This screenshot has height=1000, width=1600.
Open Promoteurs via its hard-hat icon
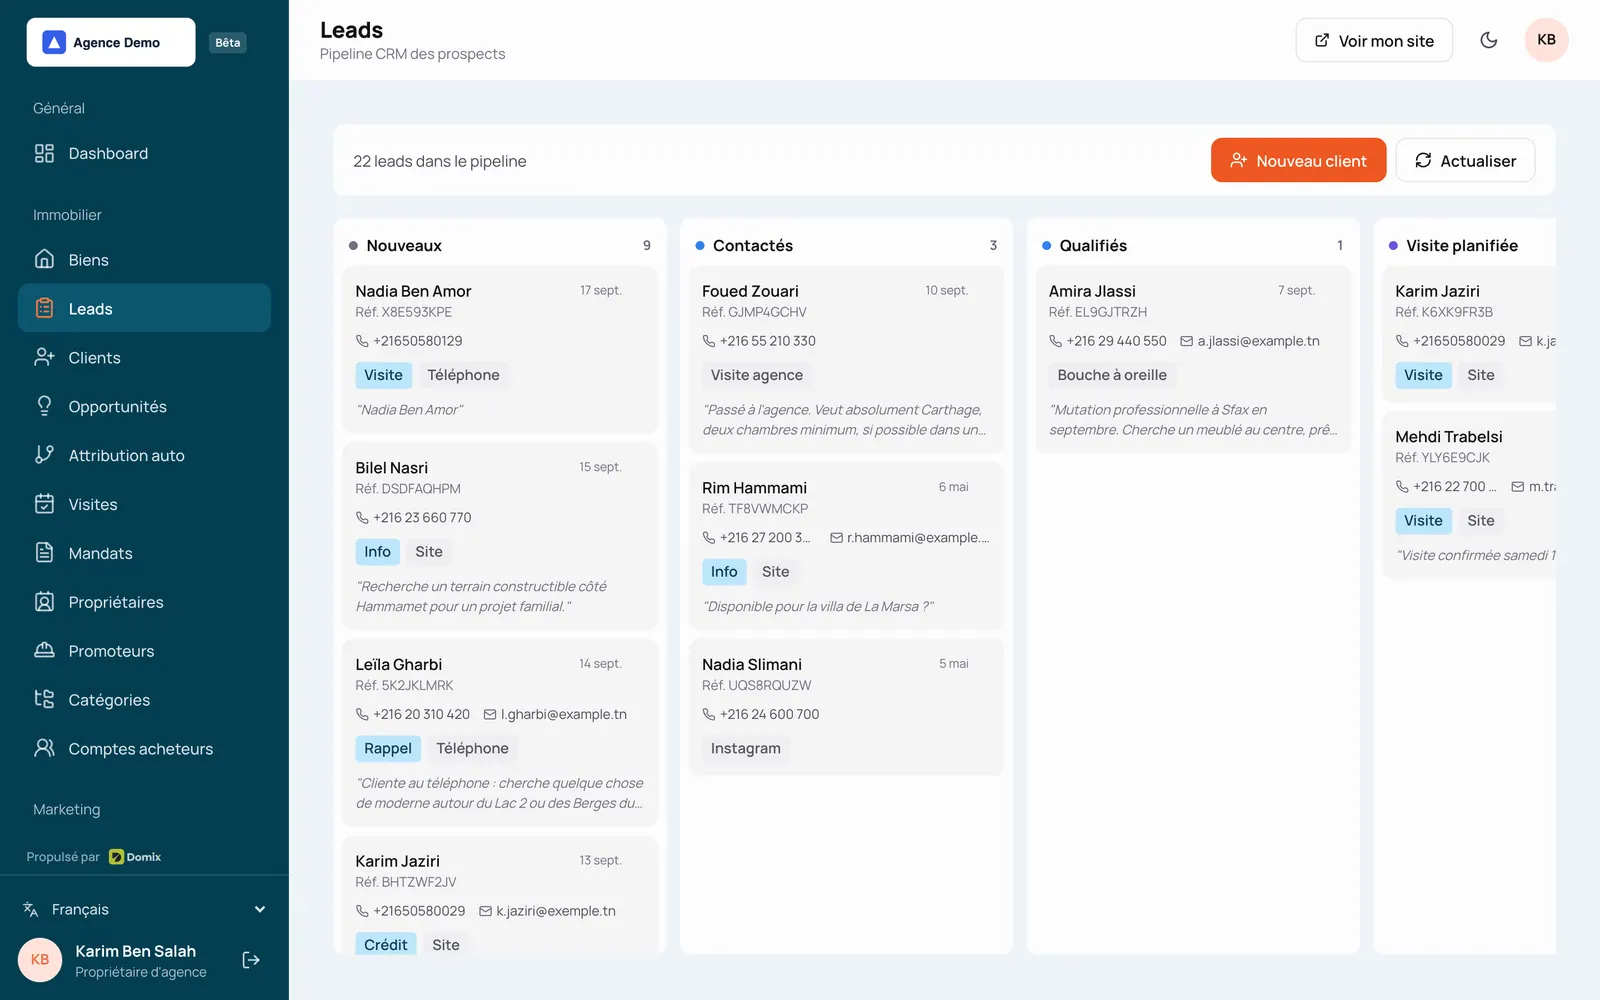click(44, 651)
